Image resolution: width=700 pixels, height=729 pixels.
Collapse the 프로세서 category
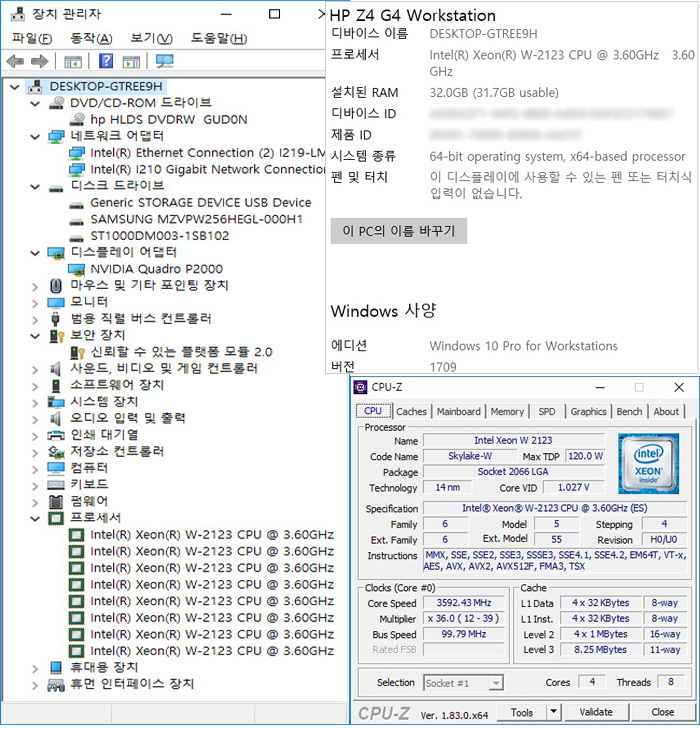coord(35,518)
